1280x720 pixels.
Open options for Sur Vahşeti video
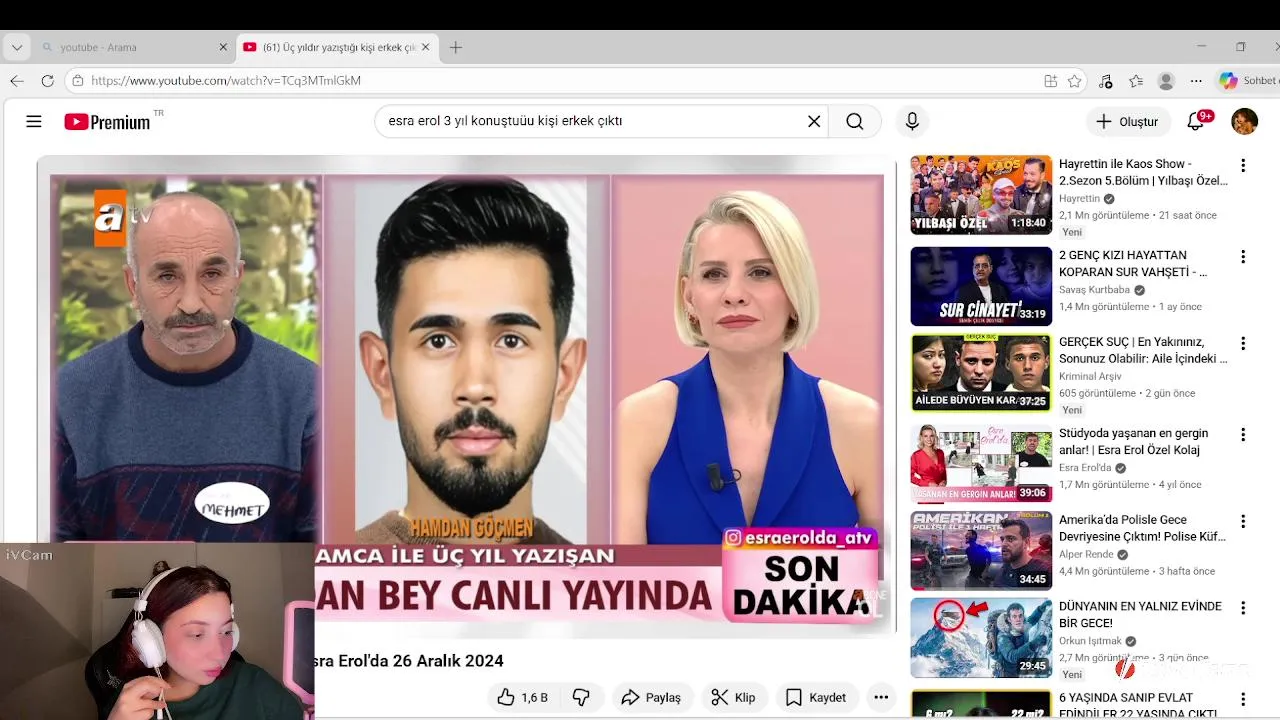click(x=1243, y=257)
